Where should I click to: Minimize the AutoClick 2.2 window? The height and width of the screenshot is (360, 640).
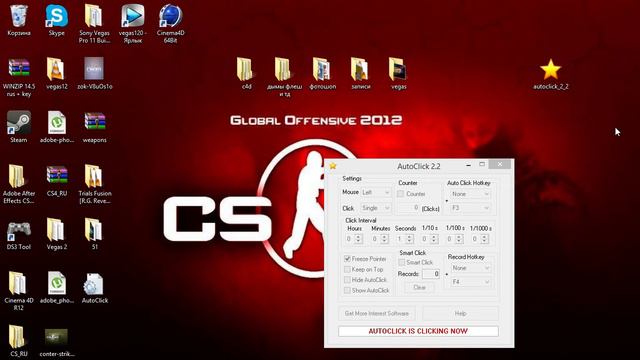tap(469, 165)
